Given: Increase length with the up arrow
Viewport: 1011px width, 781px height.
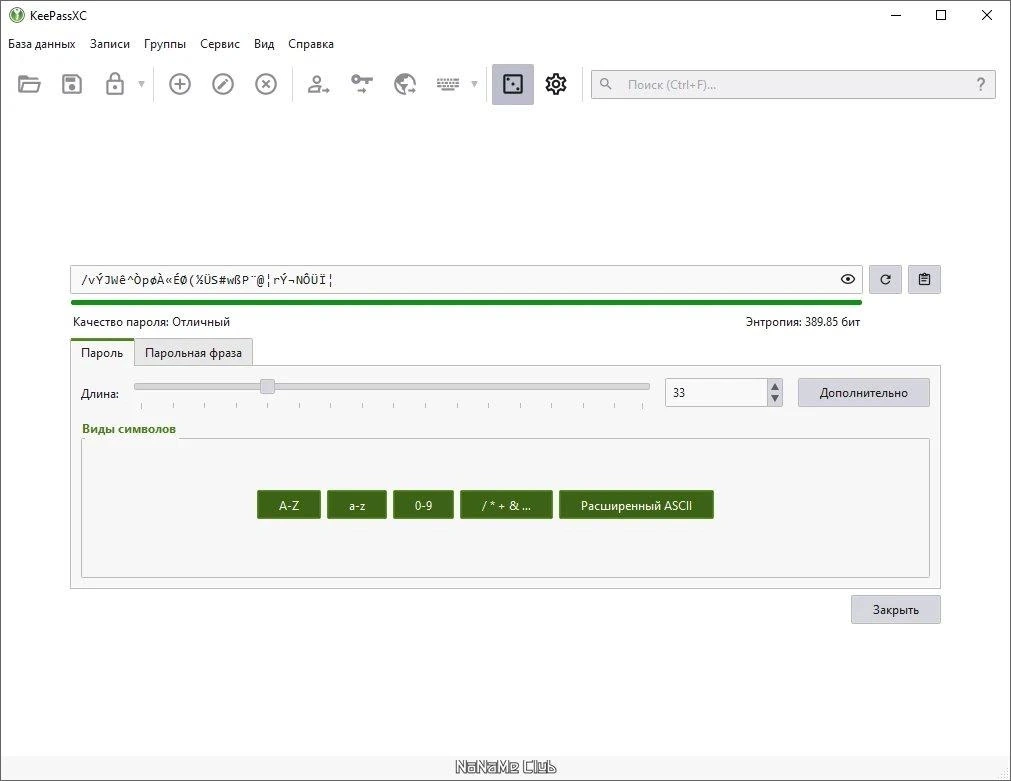Looking at the screenshot, I should (775, 386).
